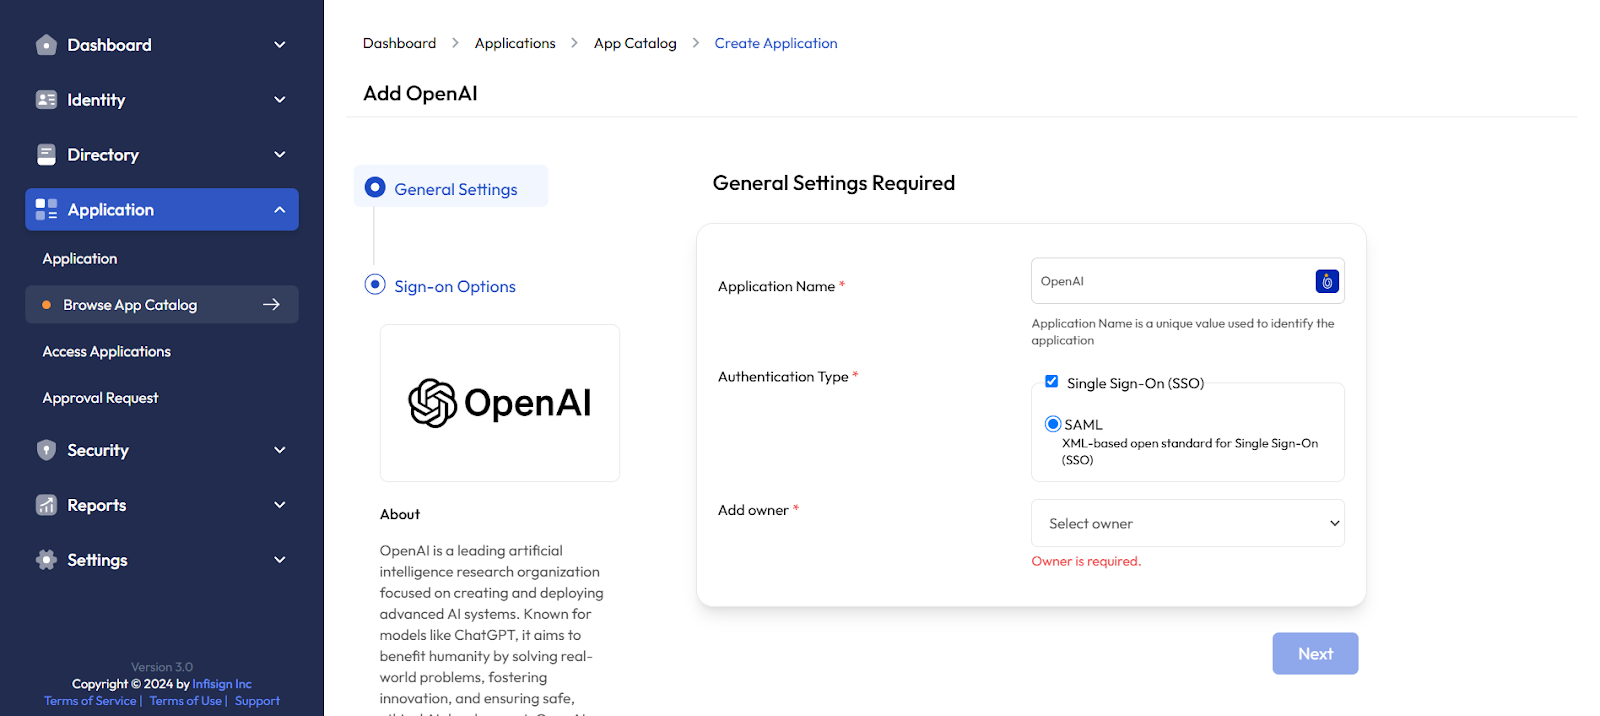The image size is (1600, 716).
Task: Expand the Reports menu chevron
Action: pyautogui.click(x=280, y=505)
